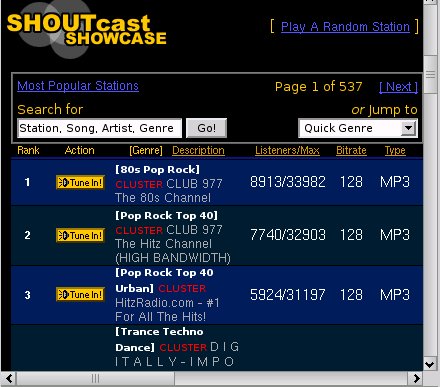Click listener count 5924/31197
This screenshot has width=440, height=387.
(x=288, y=295)
